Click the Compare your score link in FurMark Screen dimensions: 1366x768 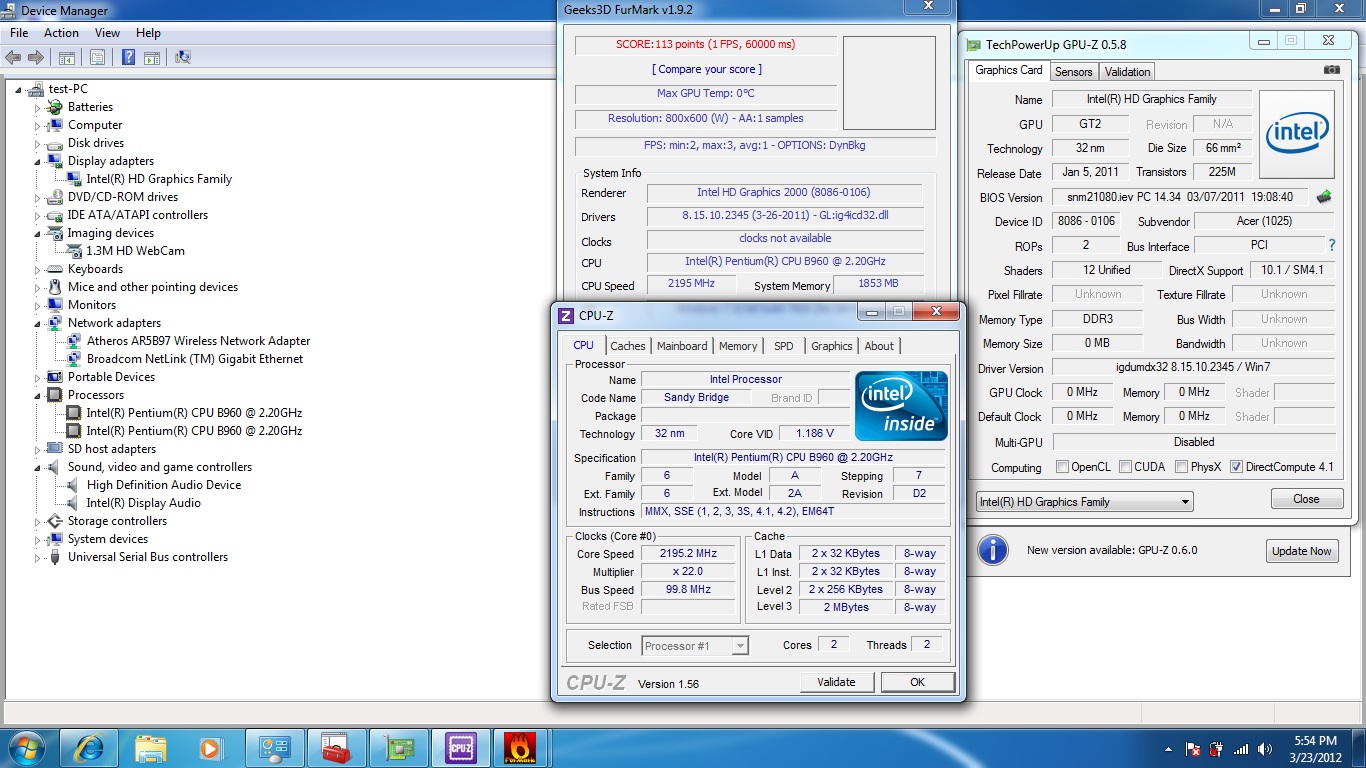(707, 69)
